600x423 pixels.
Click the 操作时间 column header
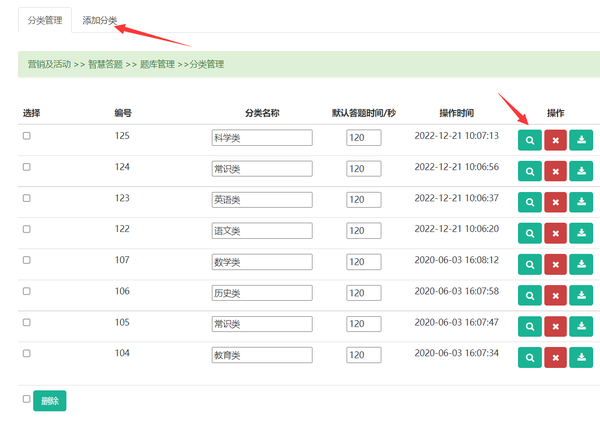pyautogui.click(x=457, y=113)
